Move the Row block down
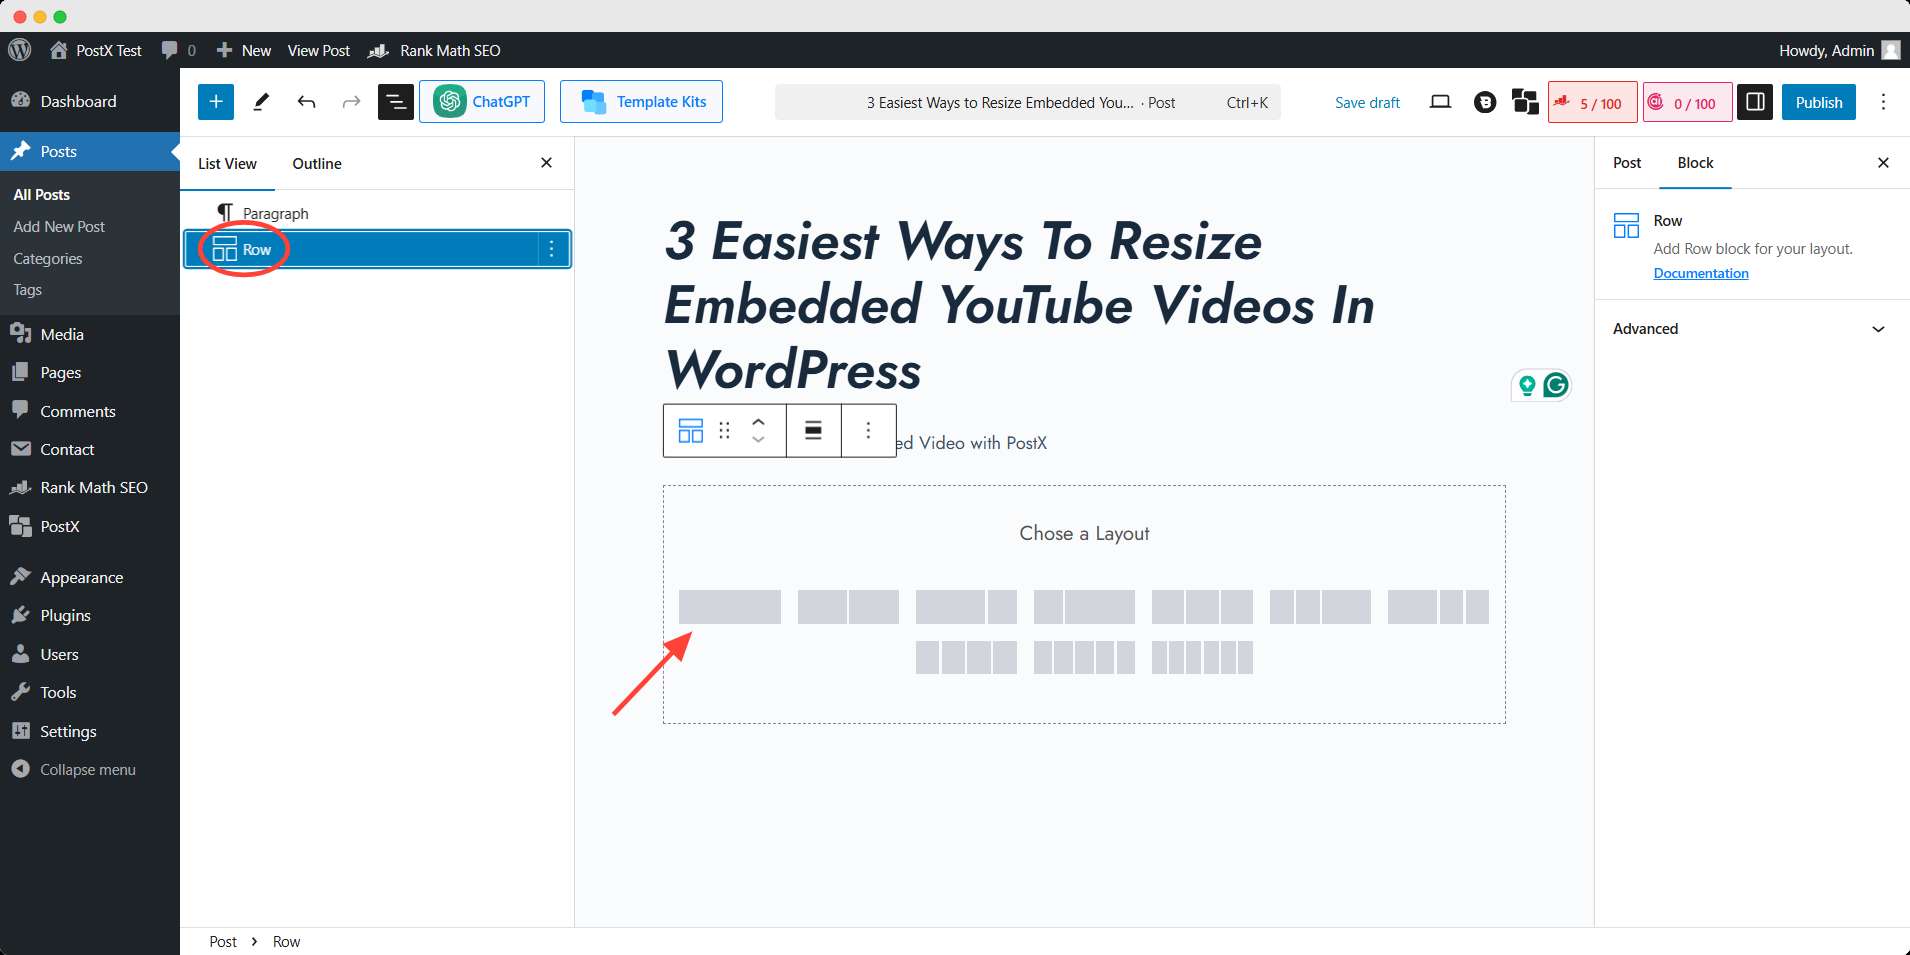Screen dimensions: 1910x955 (758, 439)
